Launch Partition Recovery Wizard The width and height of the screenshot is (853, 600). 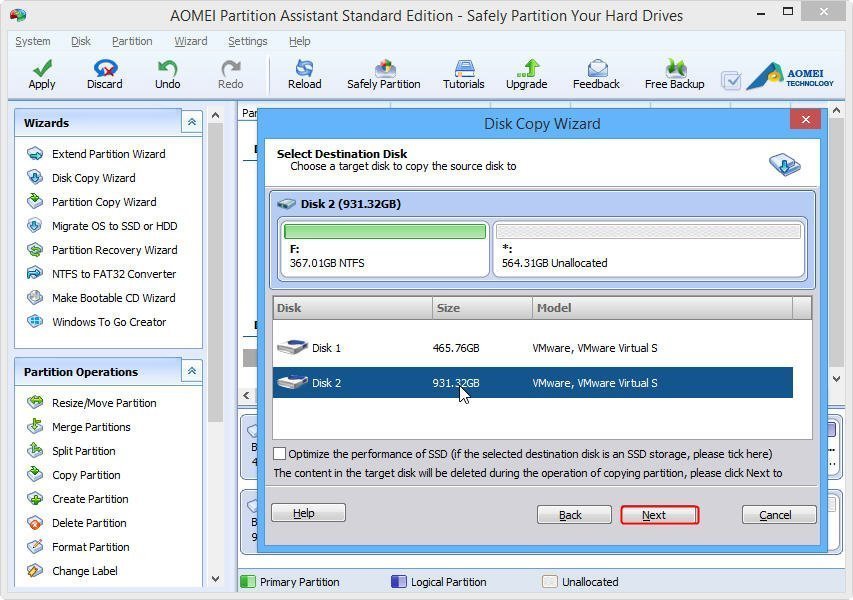click(x=102, y=250)
